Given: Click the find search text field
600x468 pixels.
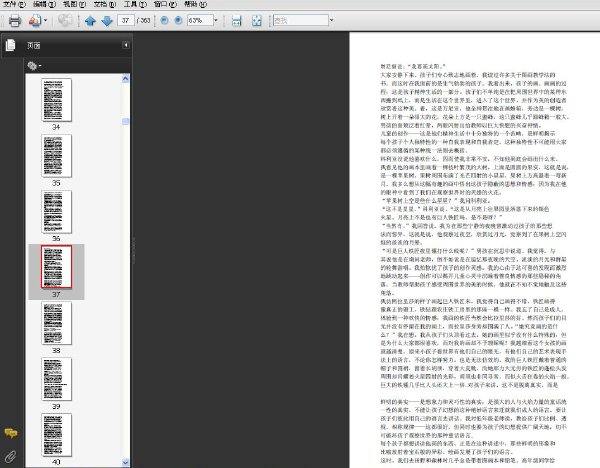Looking at the screenshot, I should [x=301, y=20].
